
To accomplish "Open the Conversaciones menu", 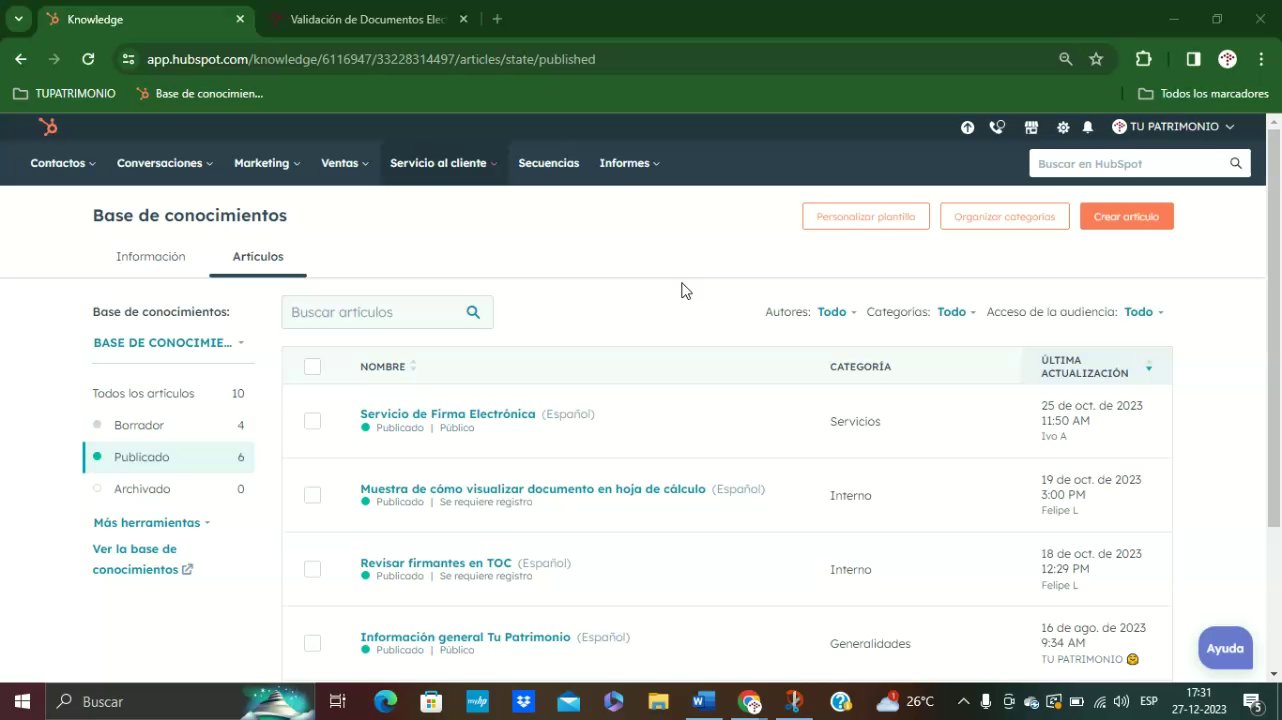I will click(165, 163).
